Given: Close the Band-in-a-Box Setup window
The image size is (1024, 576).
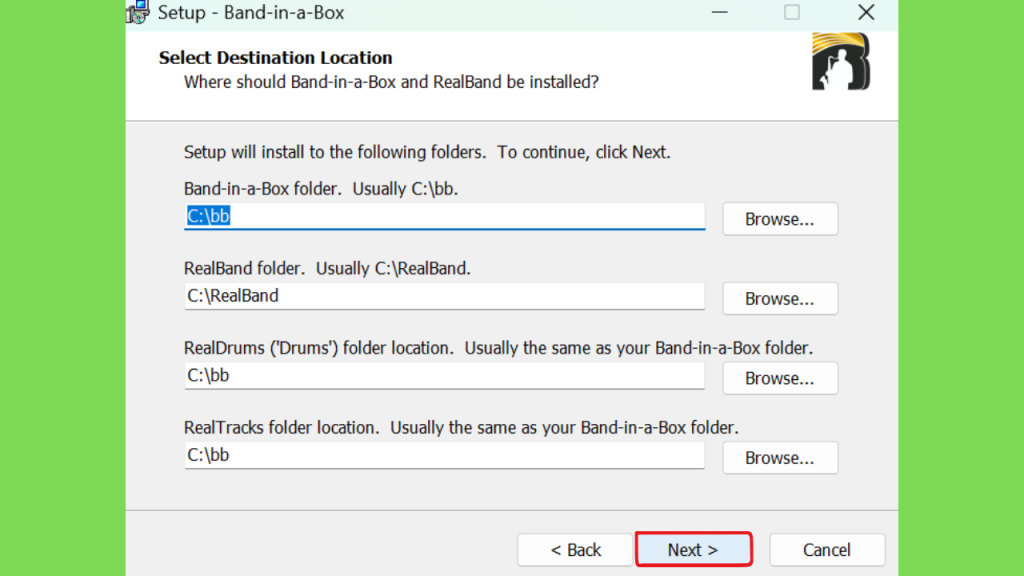Looking at the screenshot, I should [866, 12].
